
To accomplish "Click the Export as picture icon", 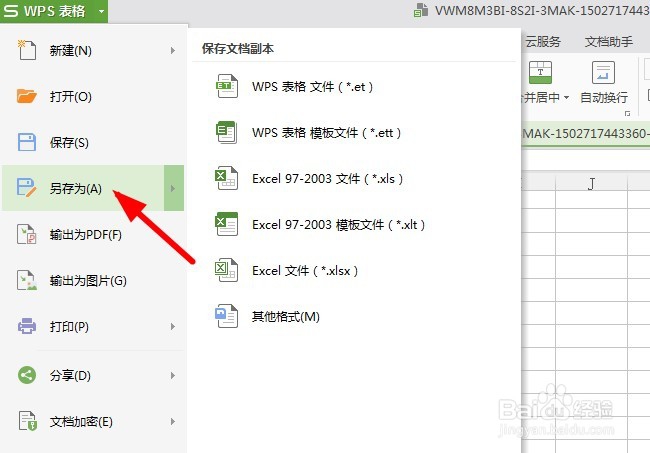I will point(27,280).
